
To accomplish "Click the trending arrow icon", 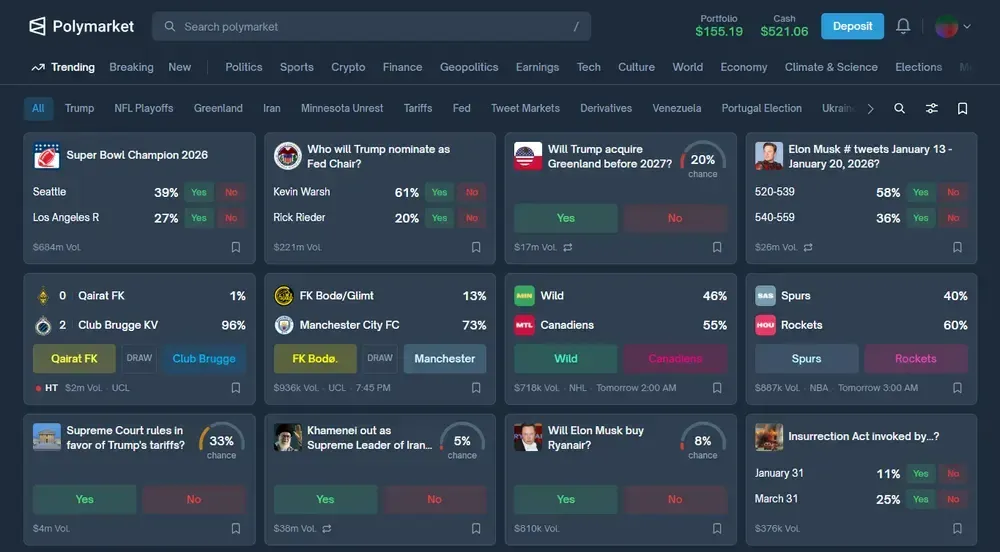I will (x=38, y=67).
